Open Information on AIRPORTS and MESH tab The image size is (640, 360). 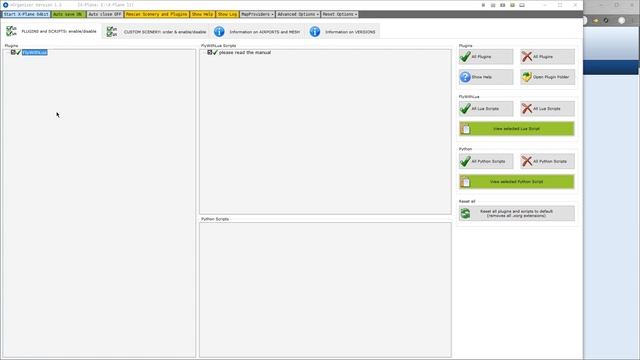click(257, 31)
